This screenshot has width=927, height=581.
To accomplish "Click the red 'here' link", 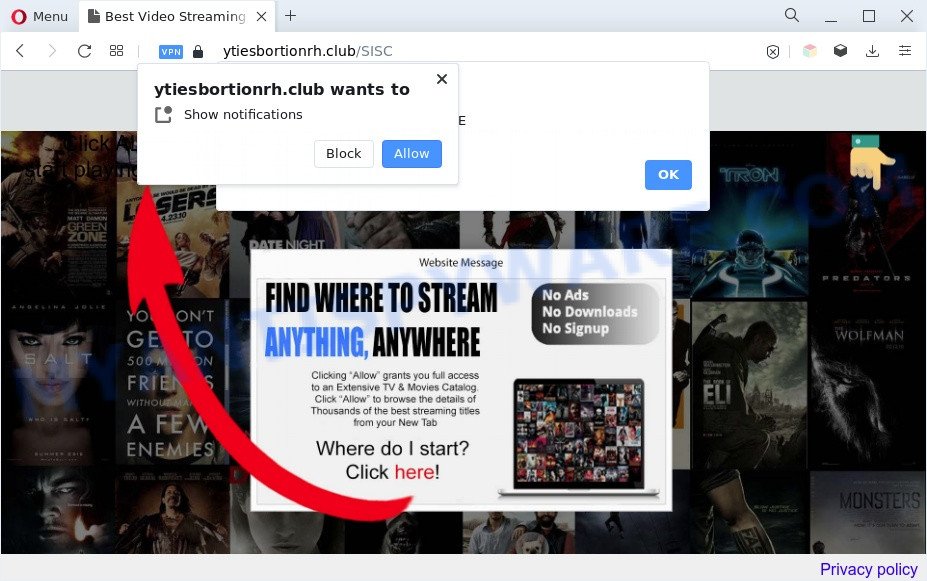I will [x=414, y=472].
